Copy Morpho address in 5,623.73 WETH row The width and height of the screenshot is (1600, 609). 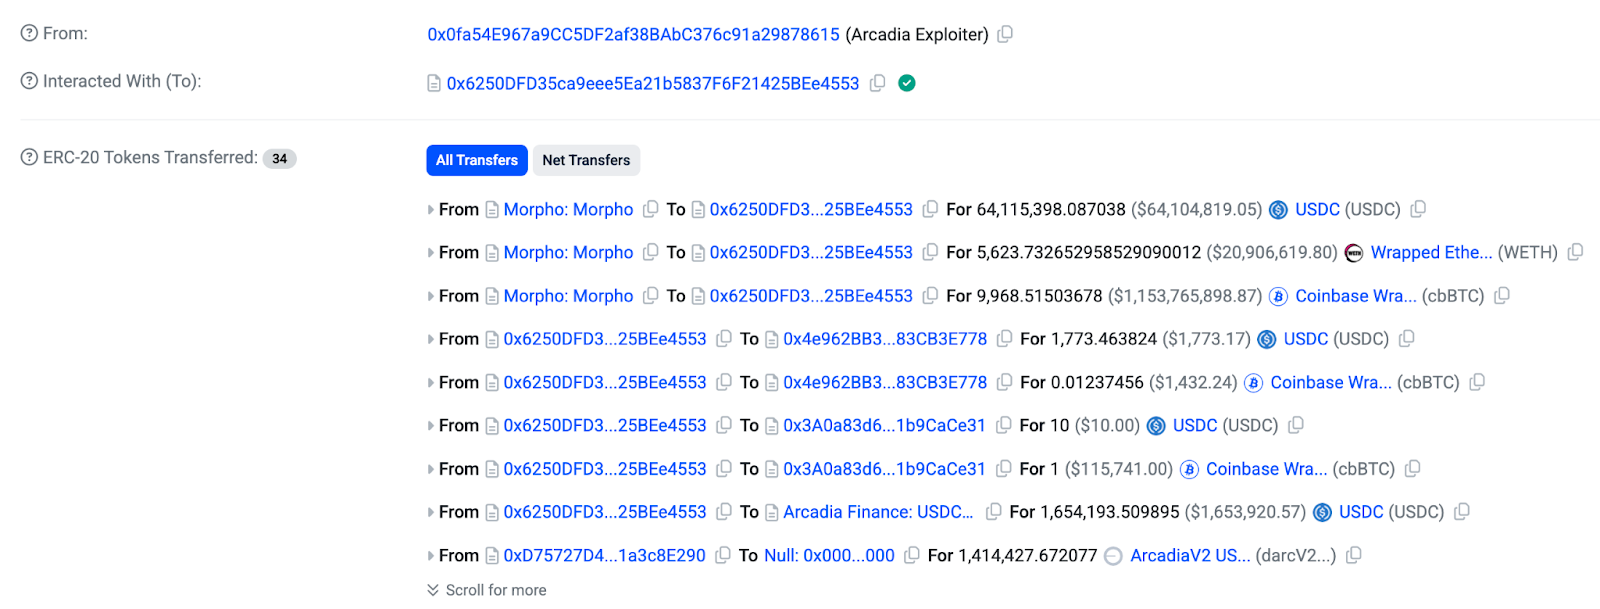(650, 252)
